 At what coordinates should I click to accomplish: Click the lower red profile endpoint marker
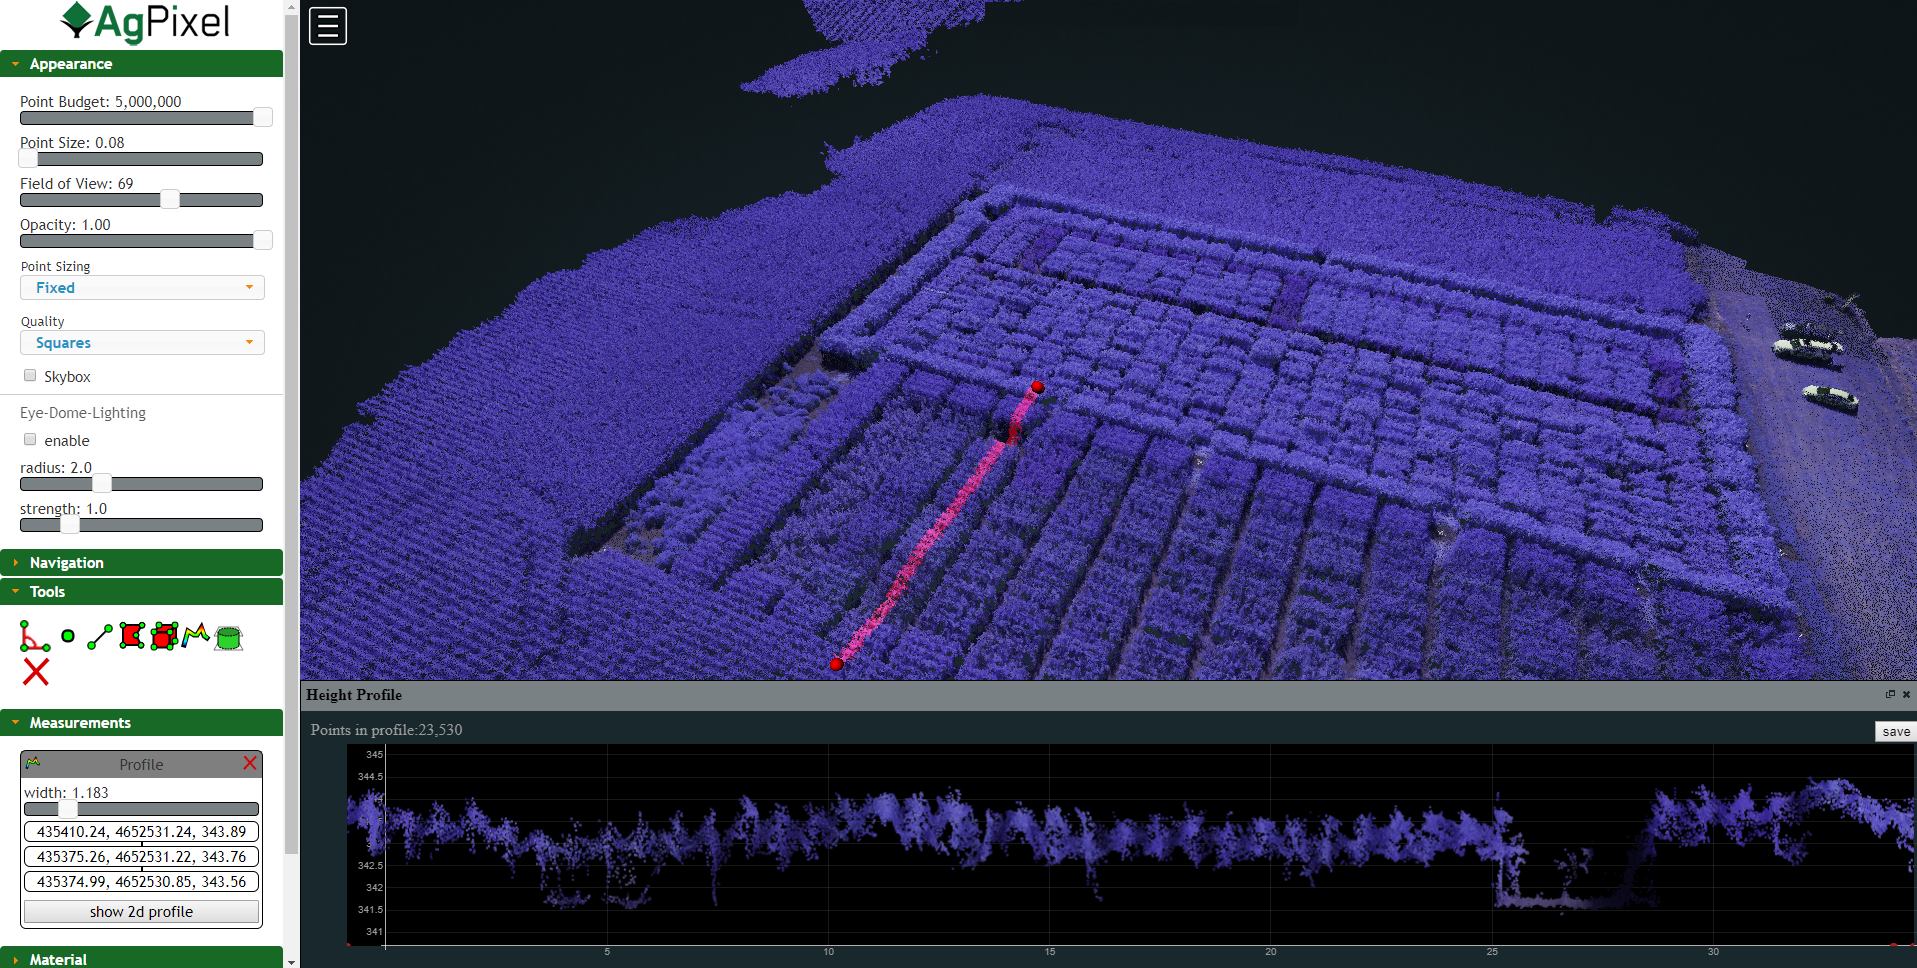pos(836,664)
